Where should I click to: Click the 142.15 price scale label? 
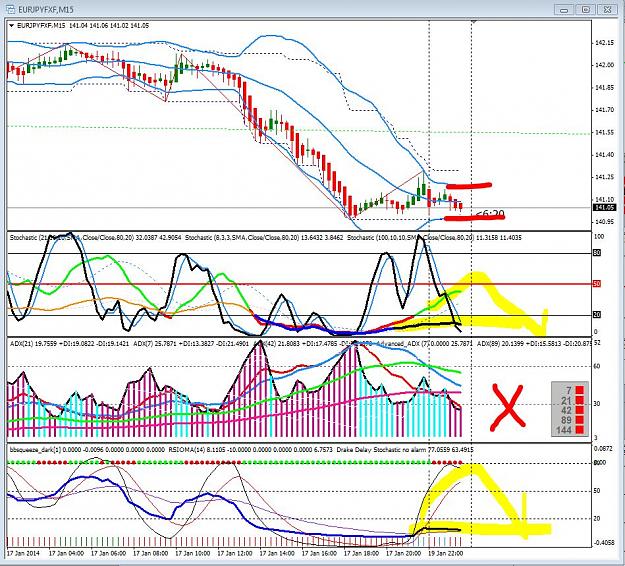click(604, 43)
